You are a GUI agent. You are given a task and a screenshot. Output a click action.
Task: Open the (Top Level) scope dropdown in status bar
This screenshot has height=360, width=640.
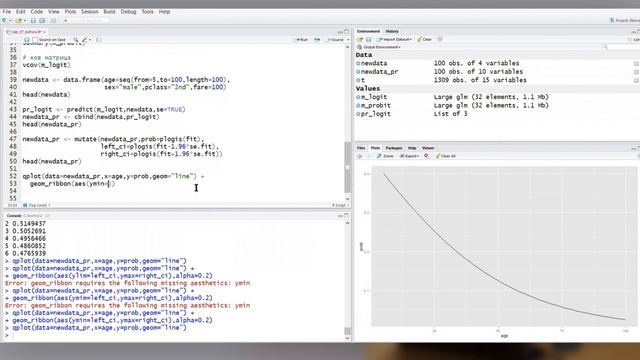pyautogui.click(x=37, y=205)
